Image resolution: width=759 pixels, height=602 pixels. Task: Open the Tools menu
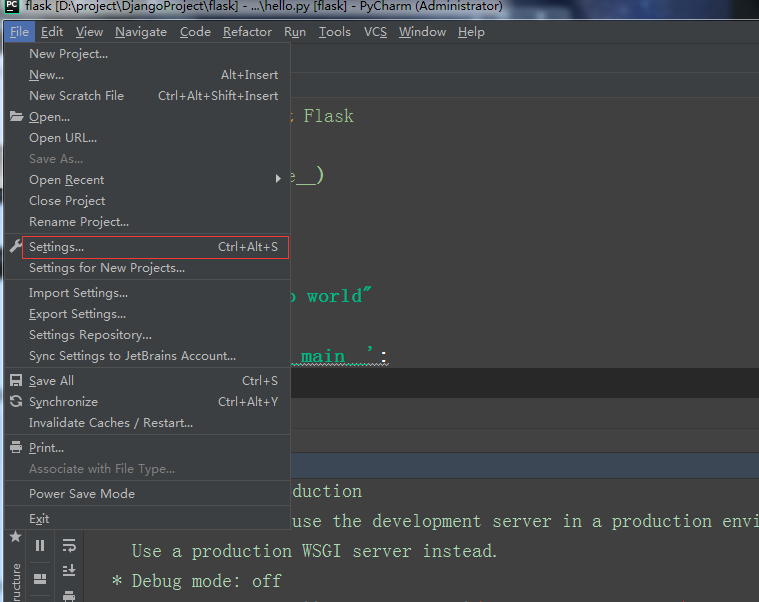tap(334, 32)
